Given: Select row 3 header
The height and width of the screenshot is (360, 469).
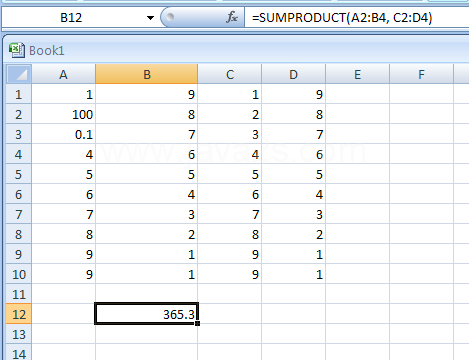Looking at the screenshot, I should coord(19,134).
